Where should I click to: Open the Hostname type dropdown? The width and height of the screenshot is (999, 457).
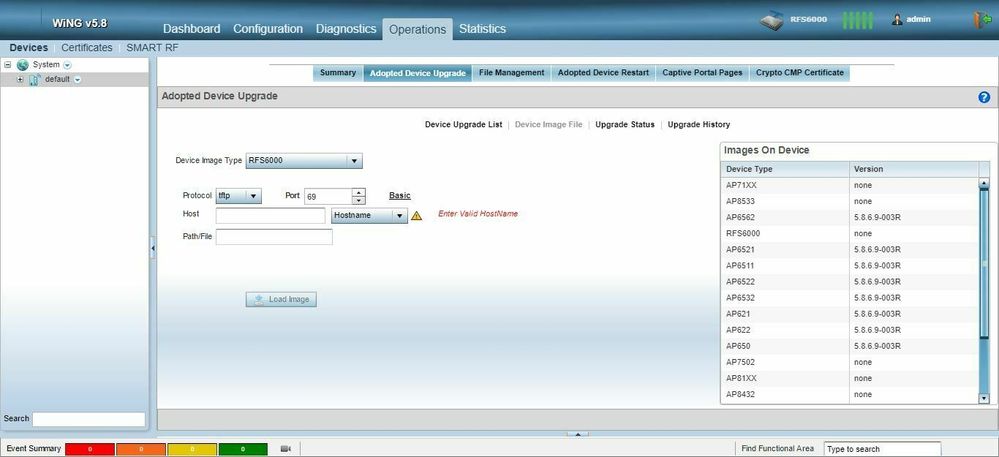pyautogui.click(x=399, y=215)
